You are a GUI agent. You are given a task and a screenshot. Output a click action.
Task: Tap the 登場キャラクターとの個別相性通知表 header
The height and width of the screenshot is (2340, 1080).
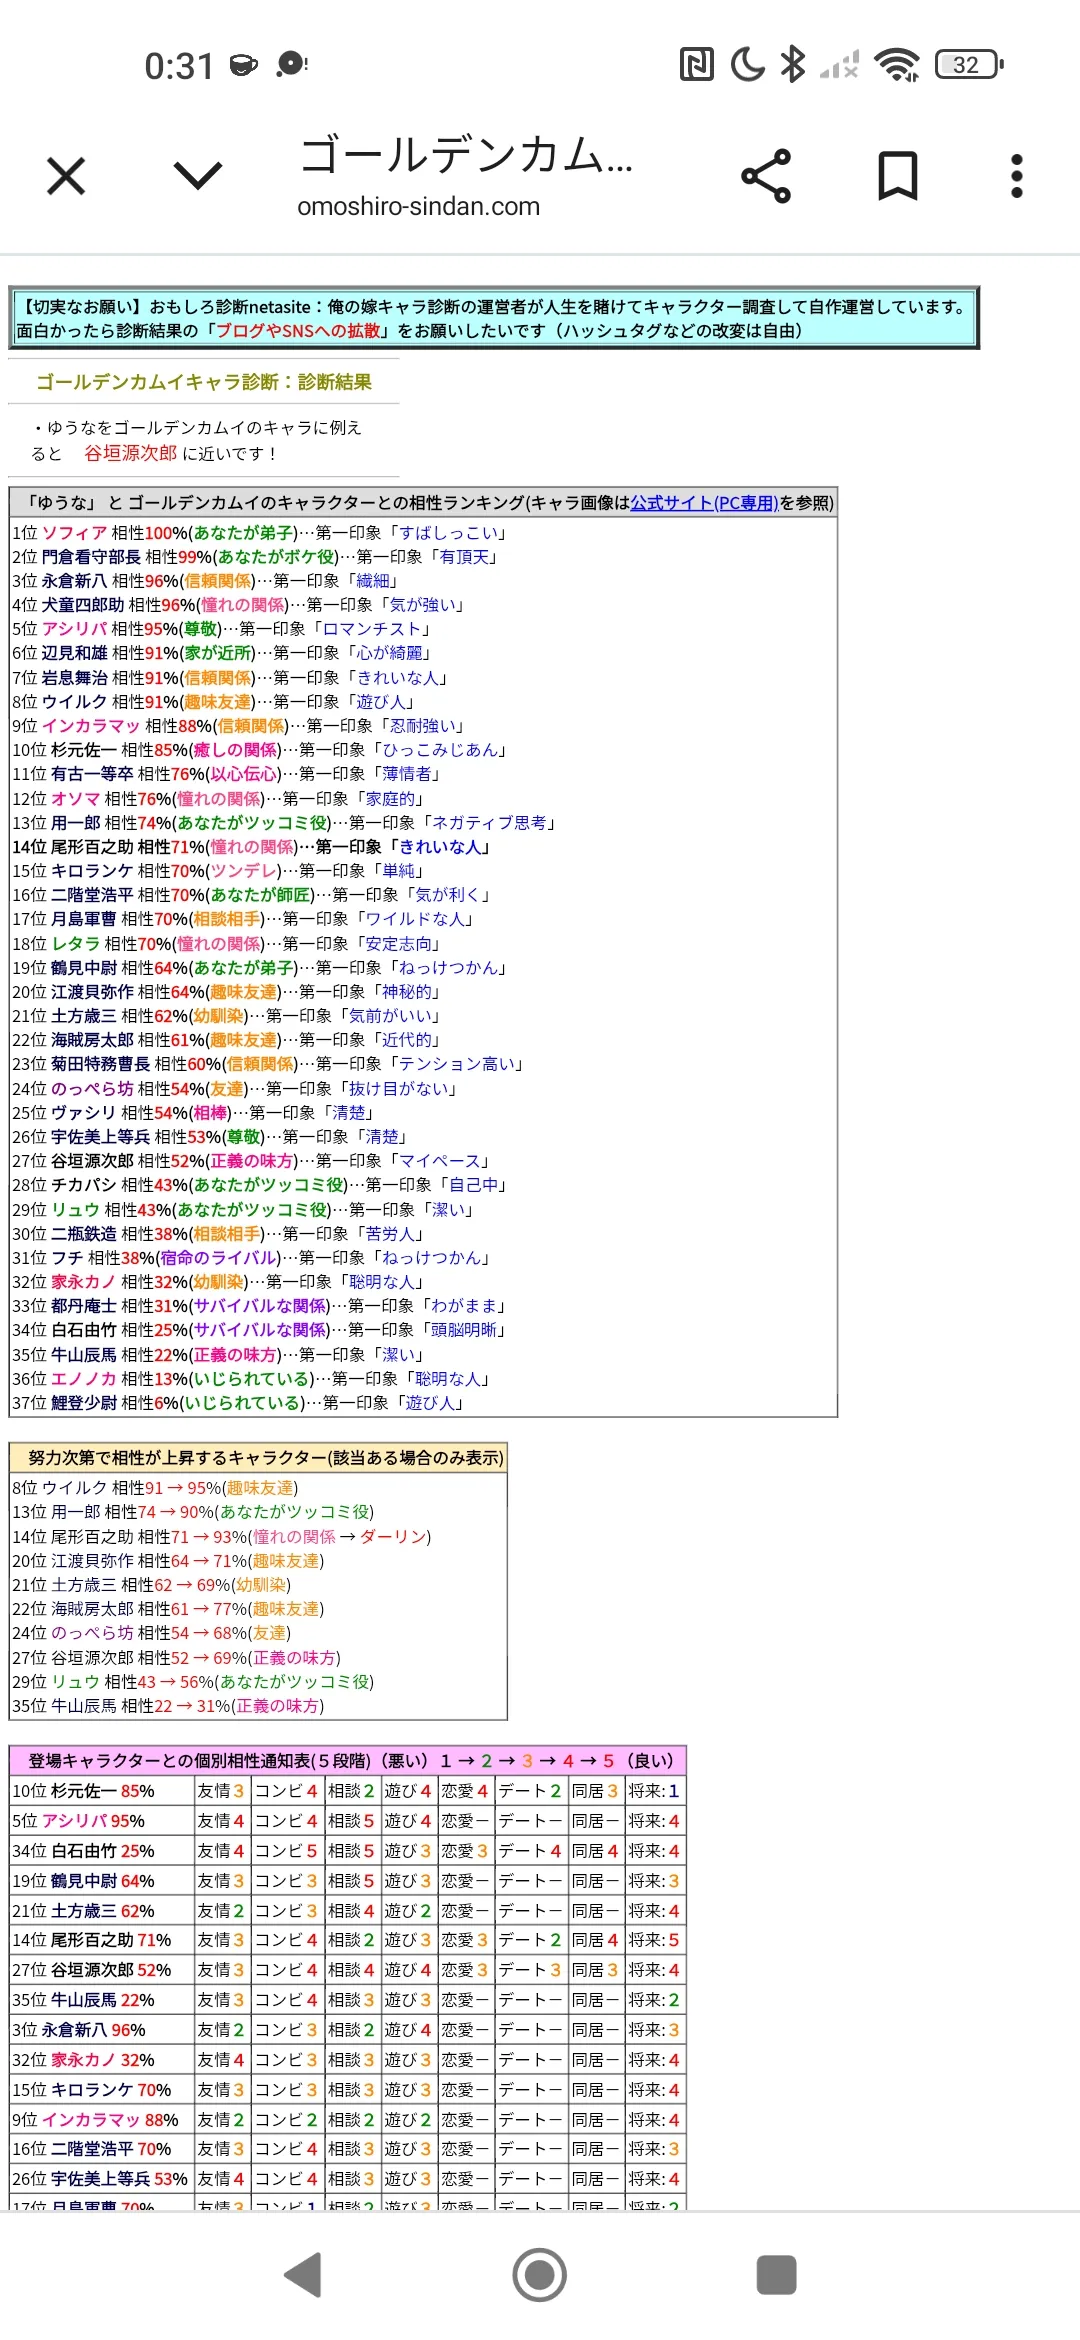pyautogui.click(x=347, y=1761)
